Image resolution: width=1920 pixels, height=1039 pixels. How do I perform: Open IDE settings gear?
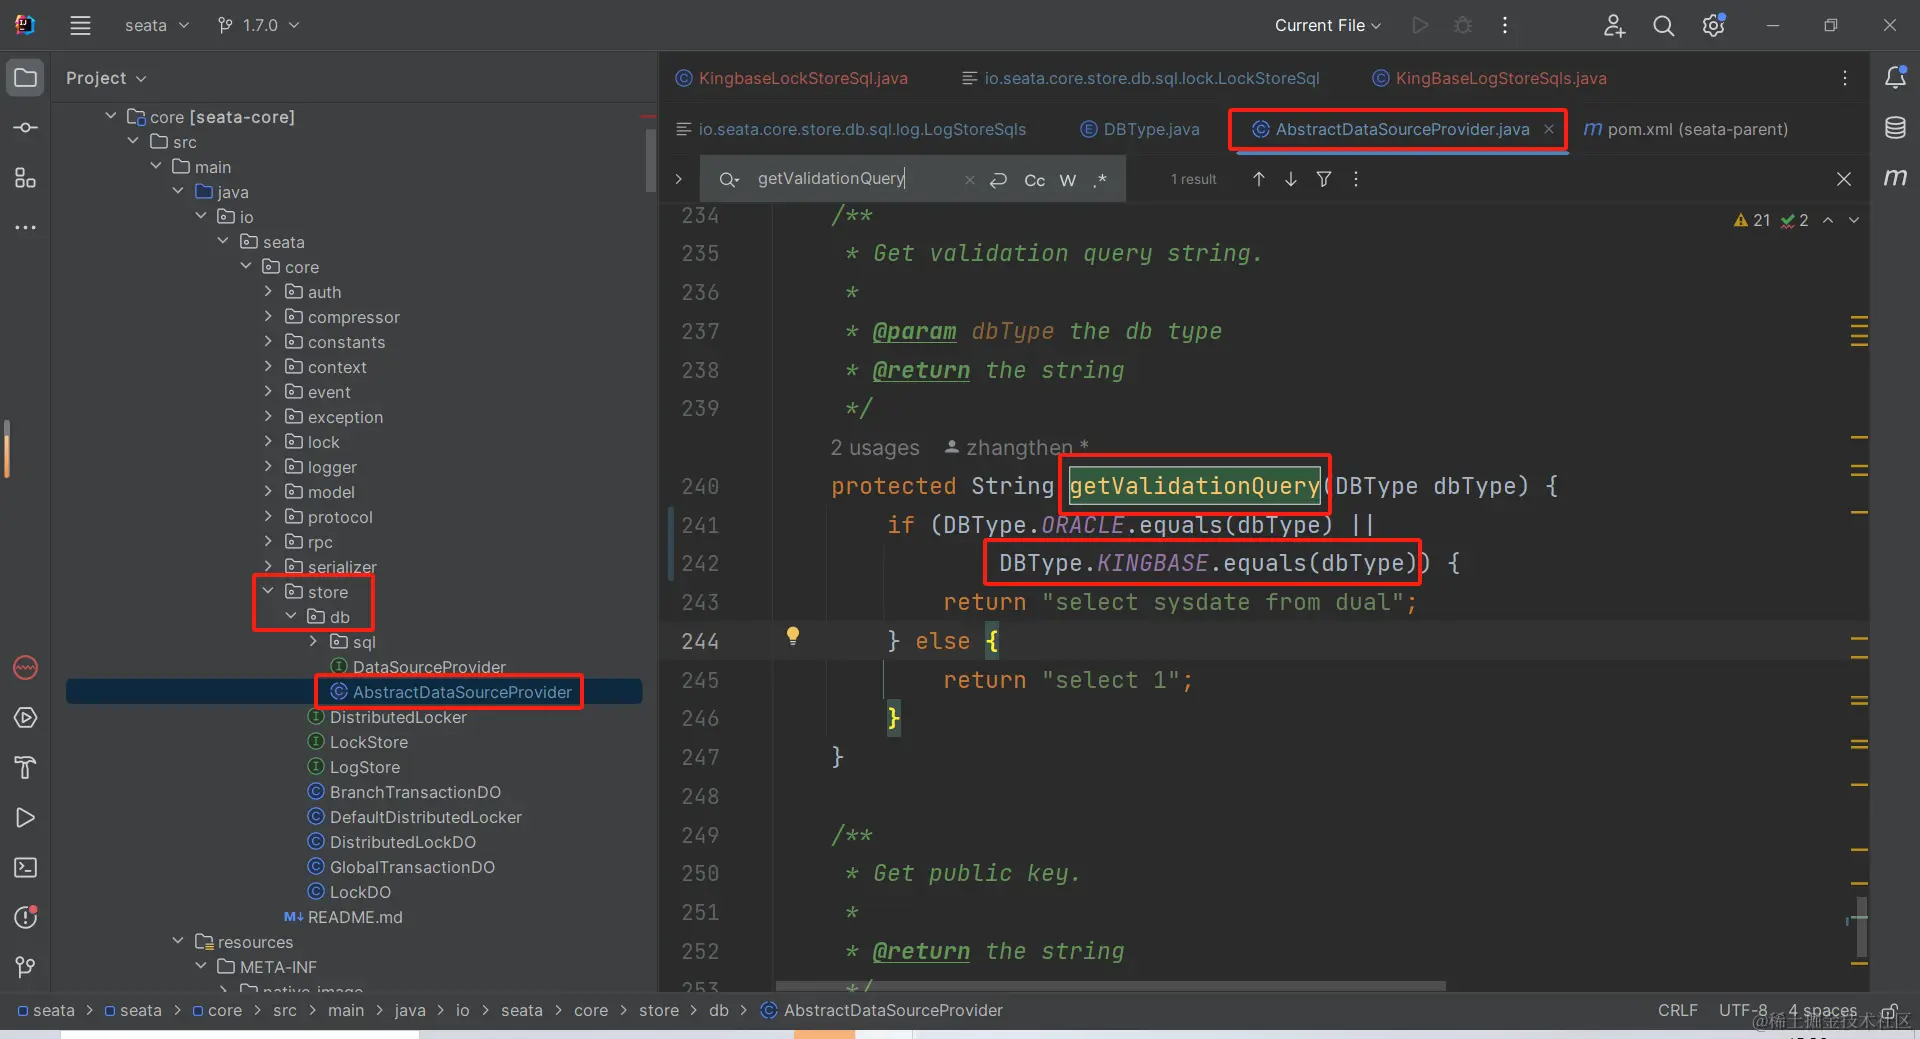(1714, 25)
